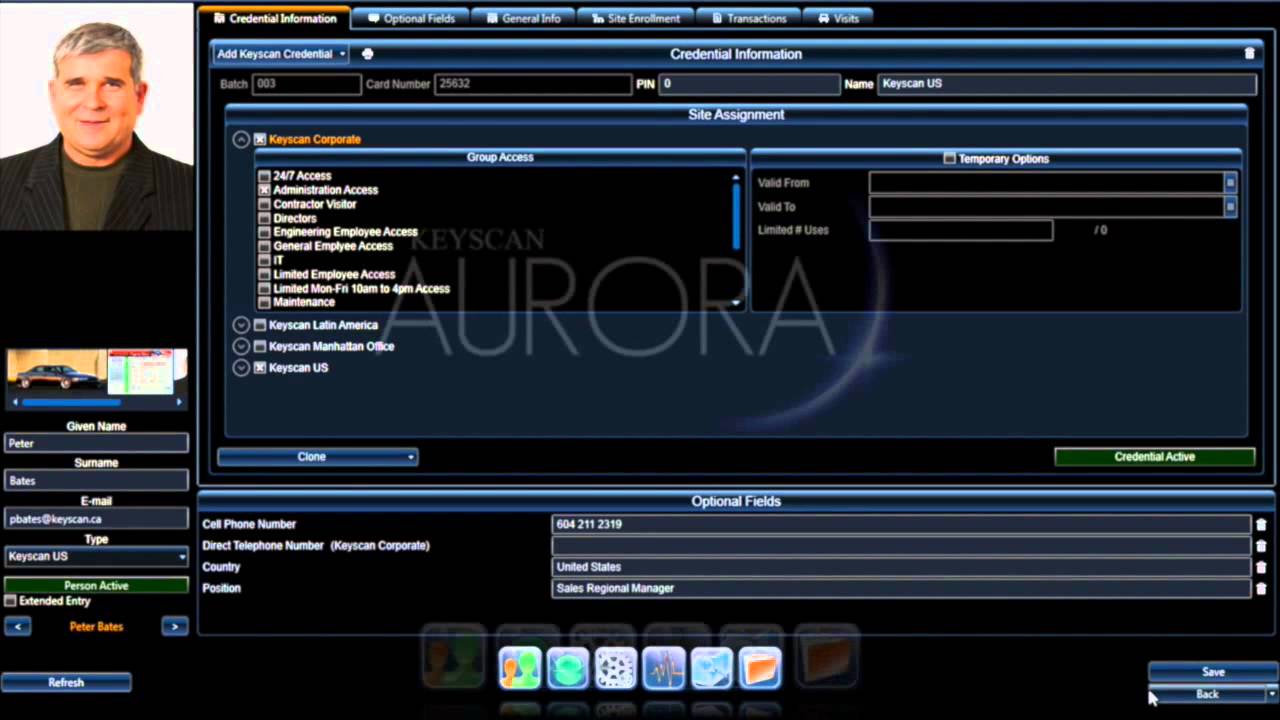The width and height of the screenshot is (1280, 720).
Task: Enable the Temporary Options checkbox
Action: (x=949, y=159)
